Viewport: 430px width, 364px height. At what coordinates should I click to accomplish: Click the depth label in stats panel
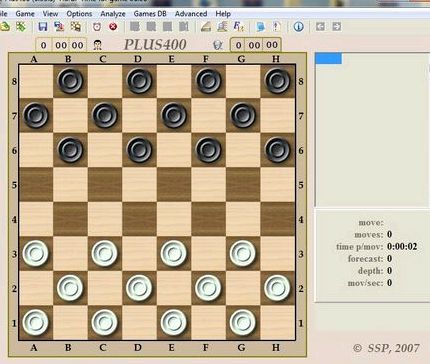click(370, 271)
